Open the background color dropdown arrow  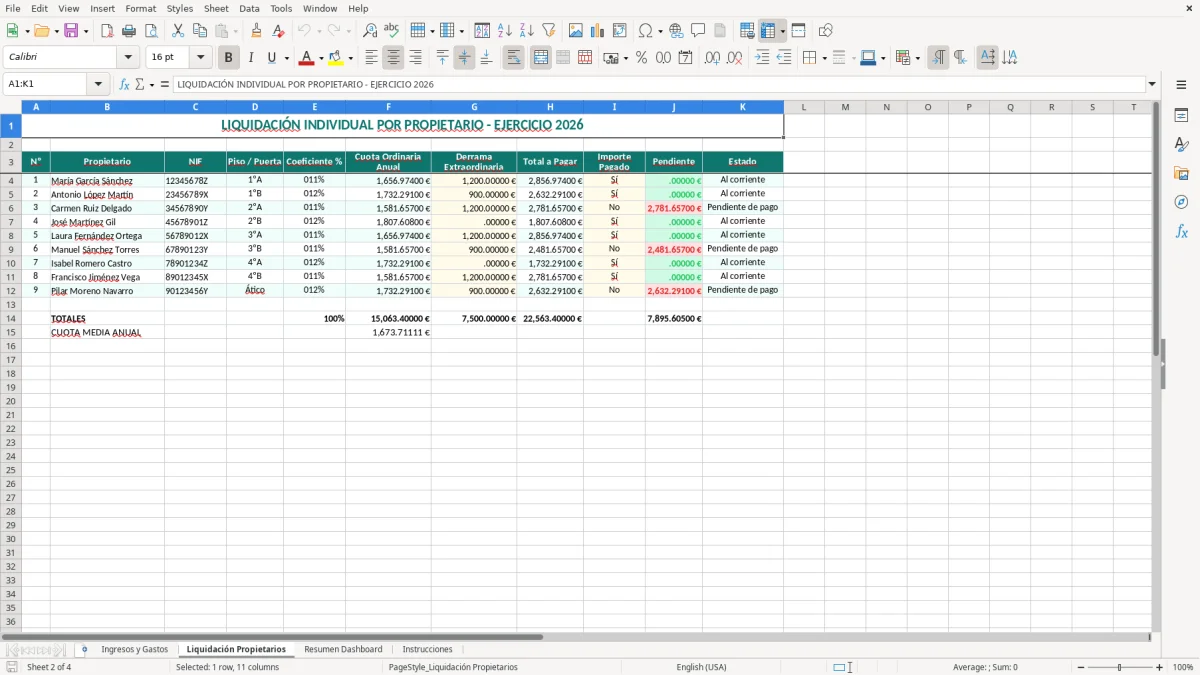tap(350, 58)
